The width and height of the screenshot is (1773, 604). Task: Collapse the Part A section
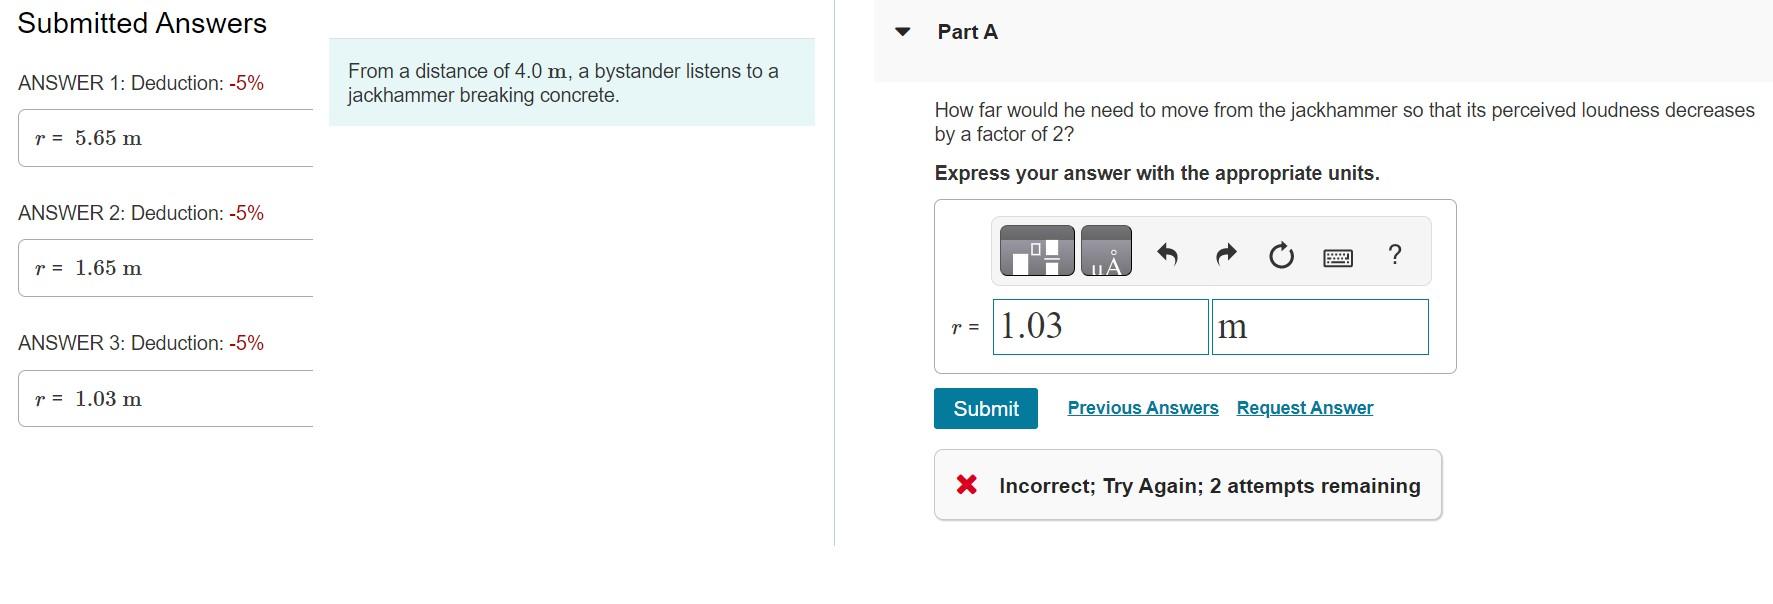click(903, 32)
